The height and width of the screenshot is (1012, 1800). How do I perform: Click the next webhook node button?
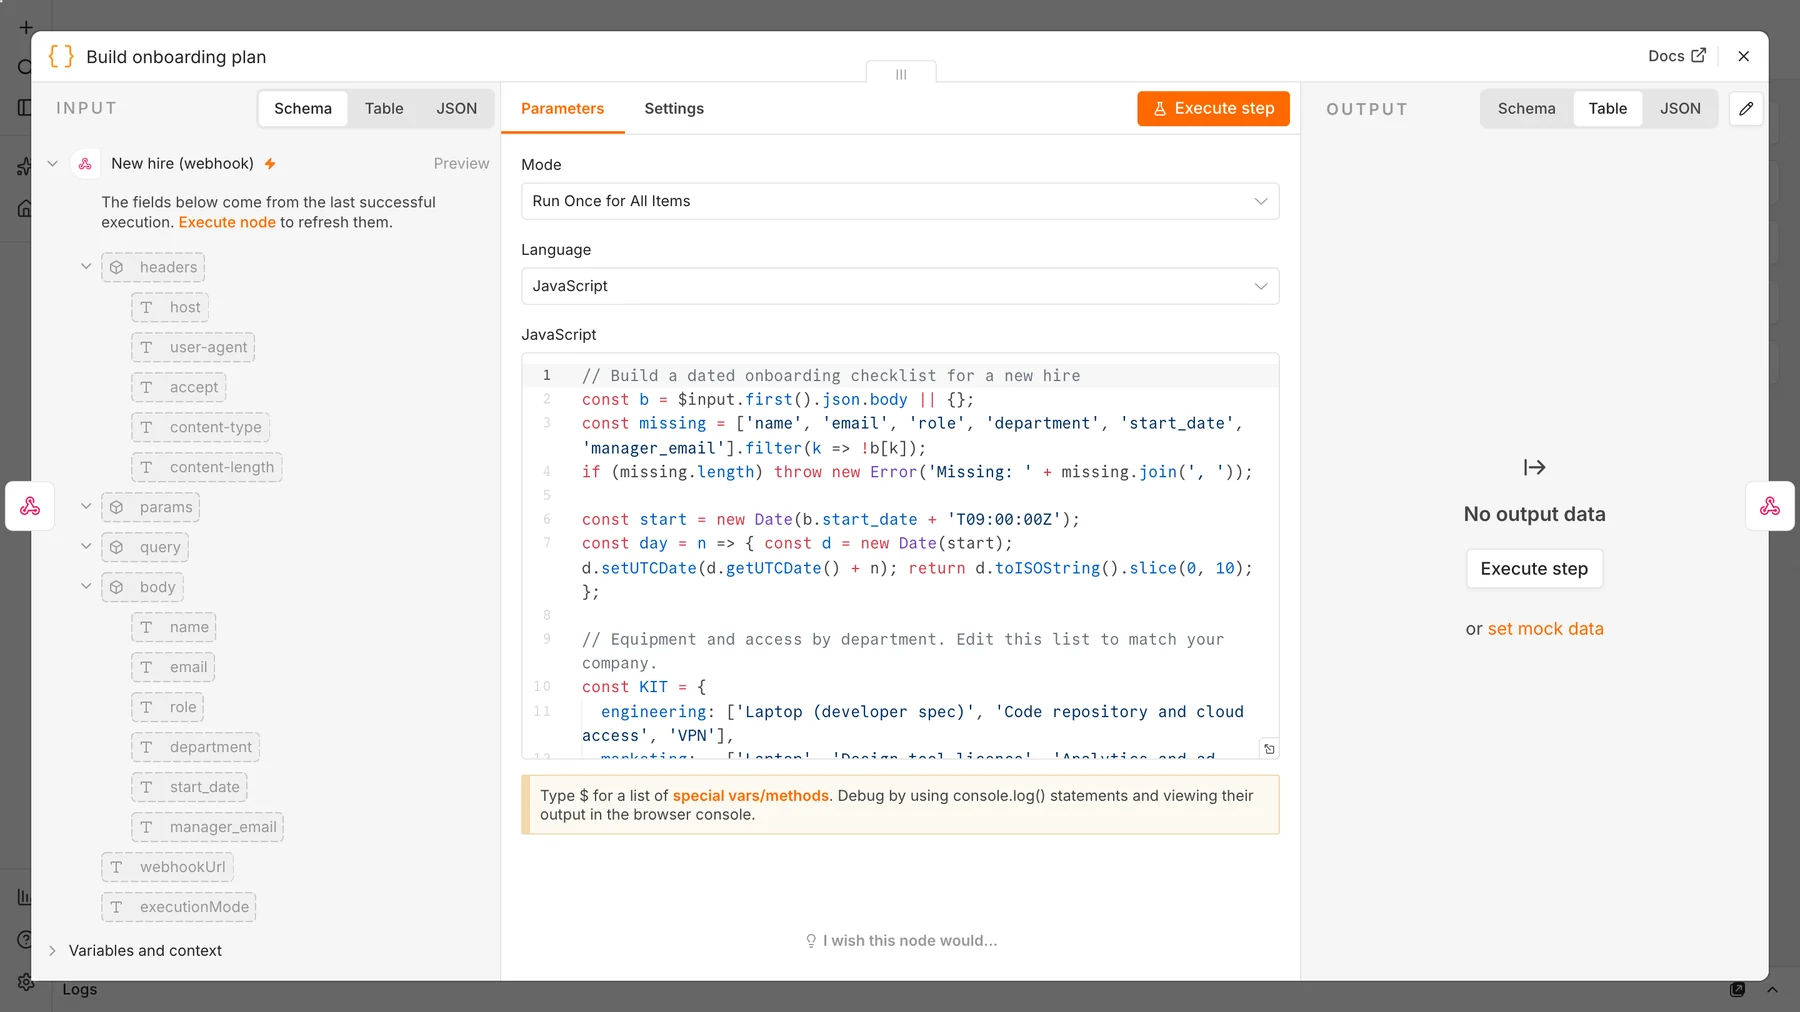point(1770,506)
